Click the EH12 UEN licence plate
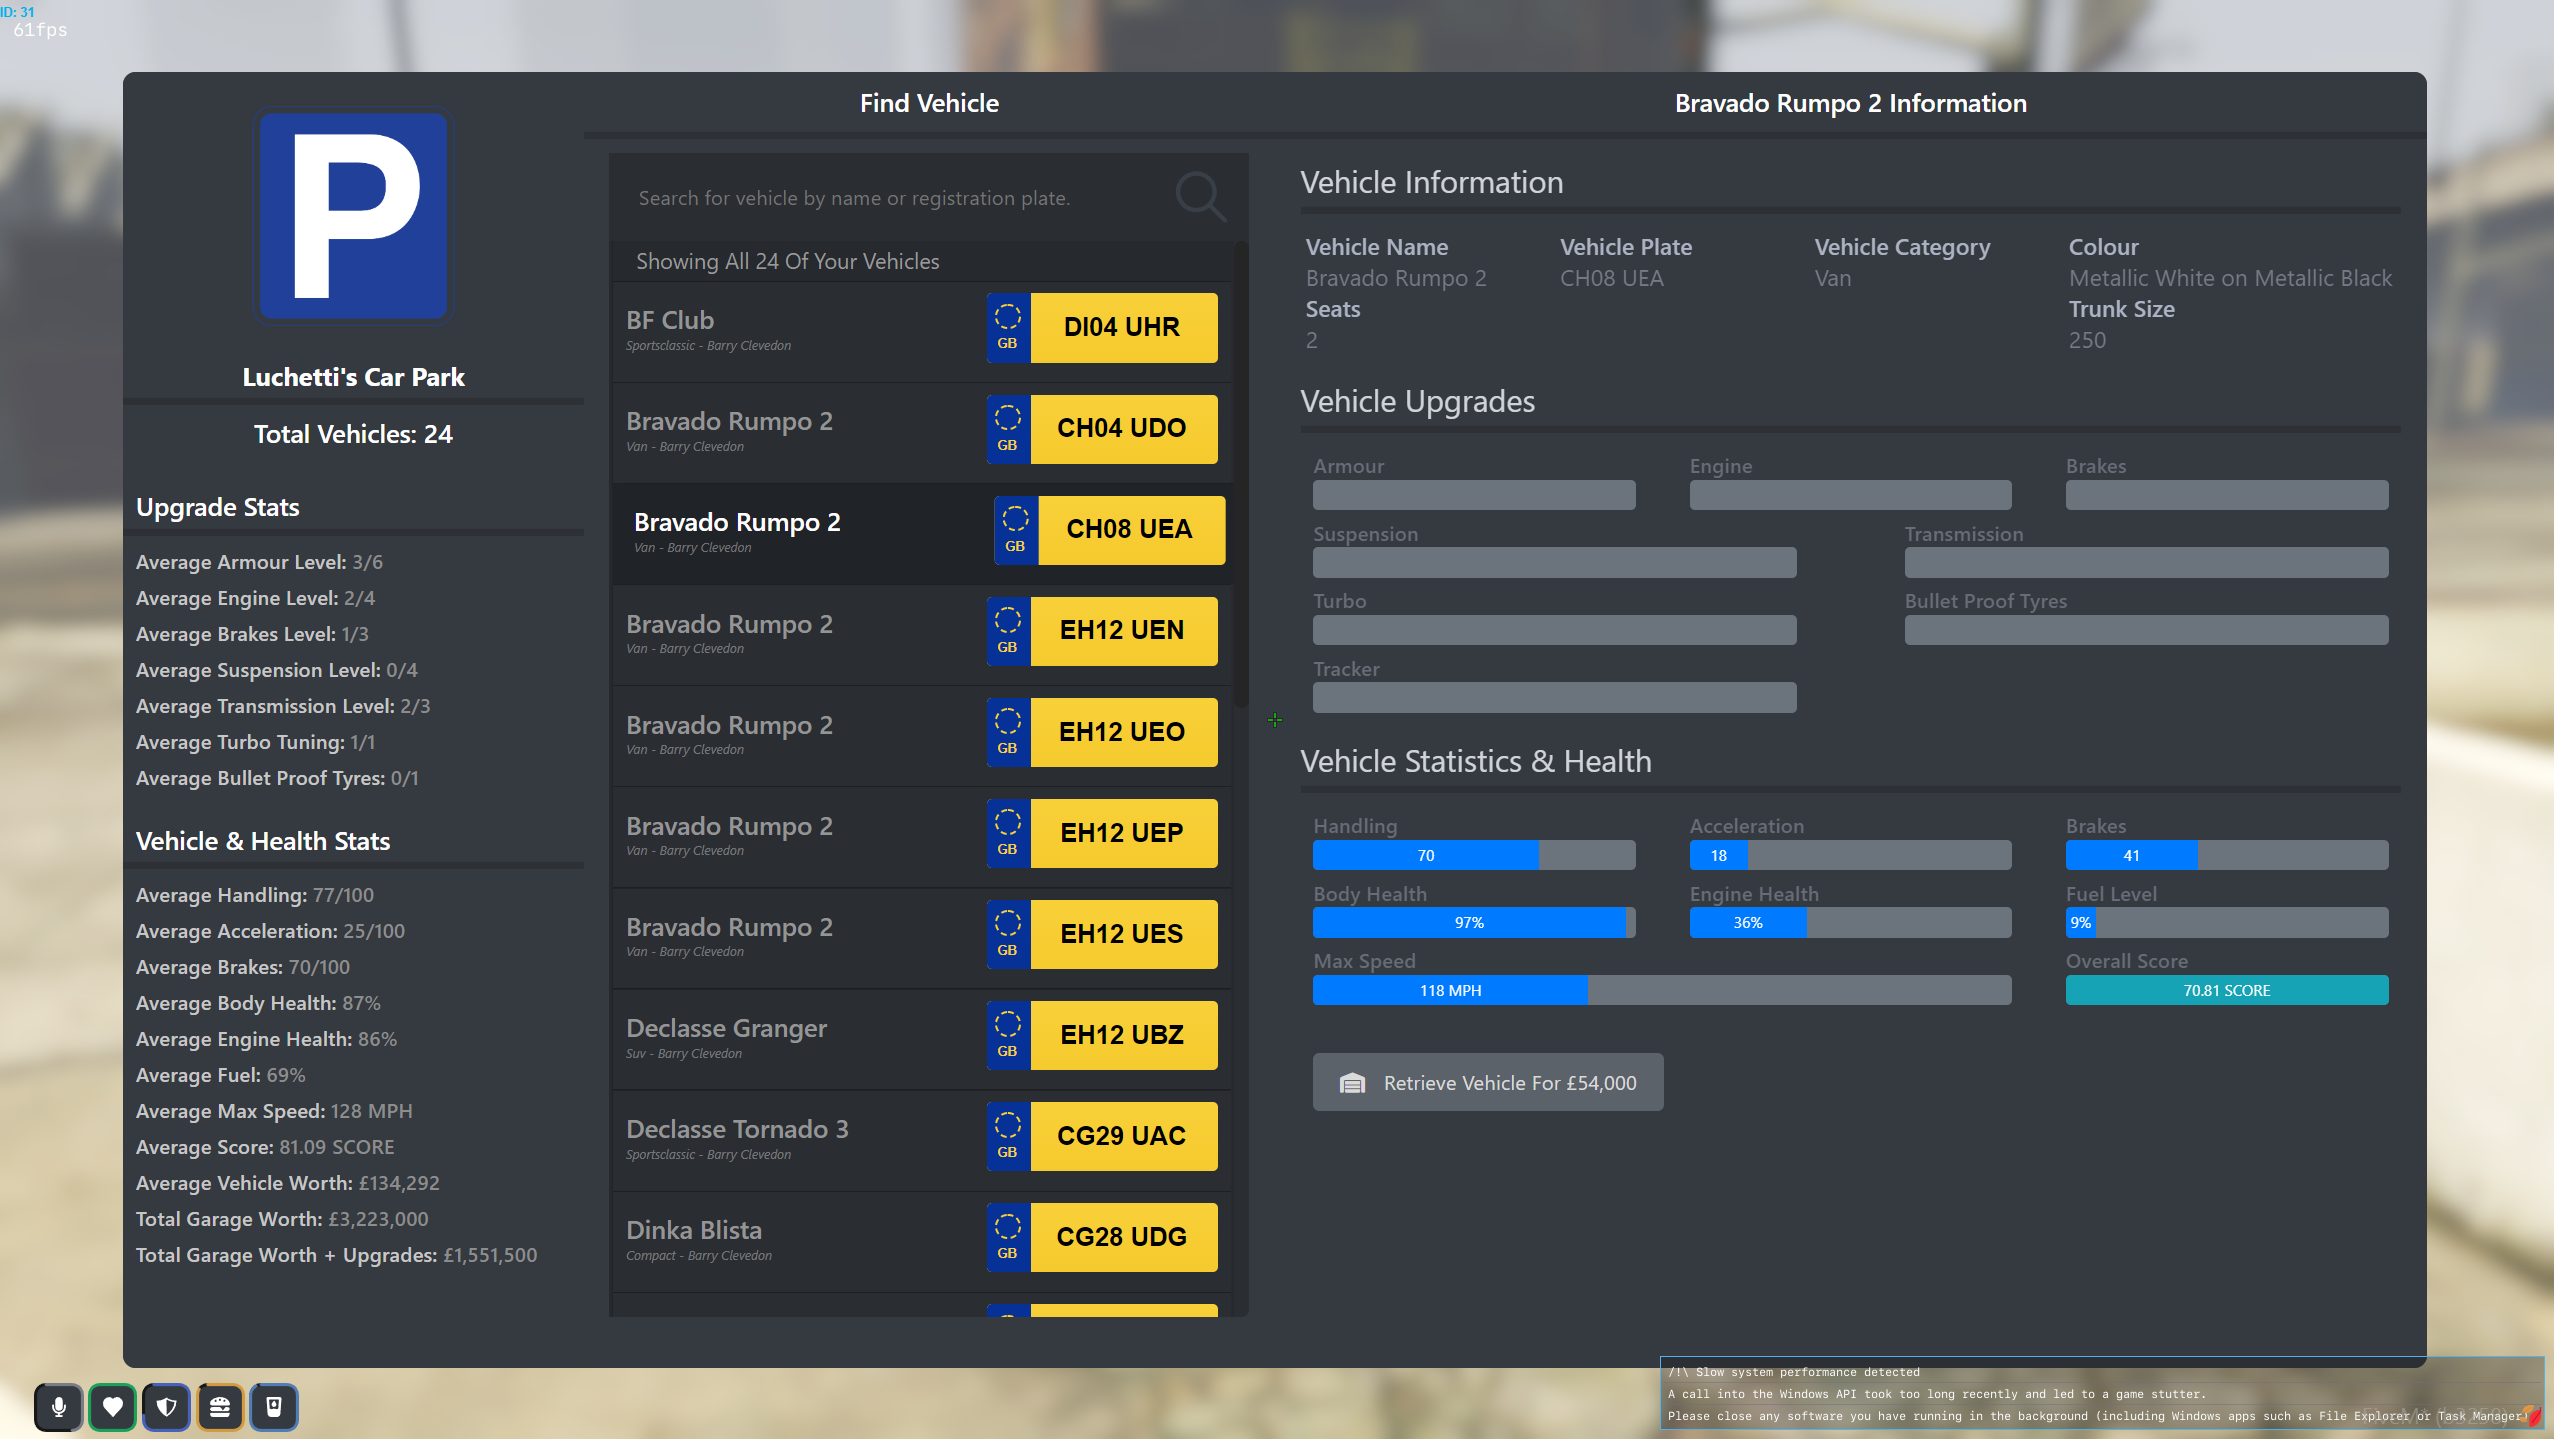Viewport: 2554px width, 1439px height. [x=1121, y=631]
